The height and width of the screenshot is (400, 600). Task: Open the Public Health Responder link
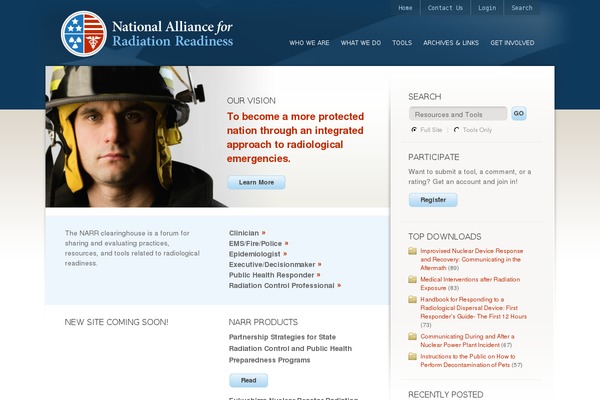pyautogui.click(x=271, y=275)
